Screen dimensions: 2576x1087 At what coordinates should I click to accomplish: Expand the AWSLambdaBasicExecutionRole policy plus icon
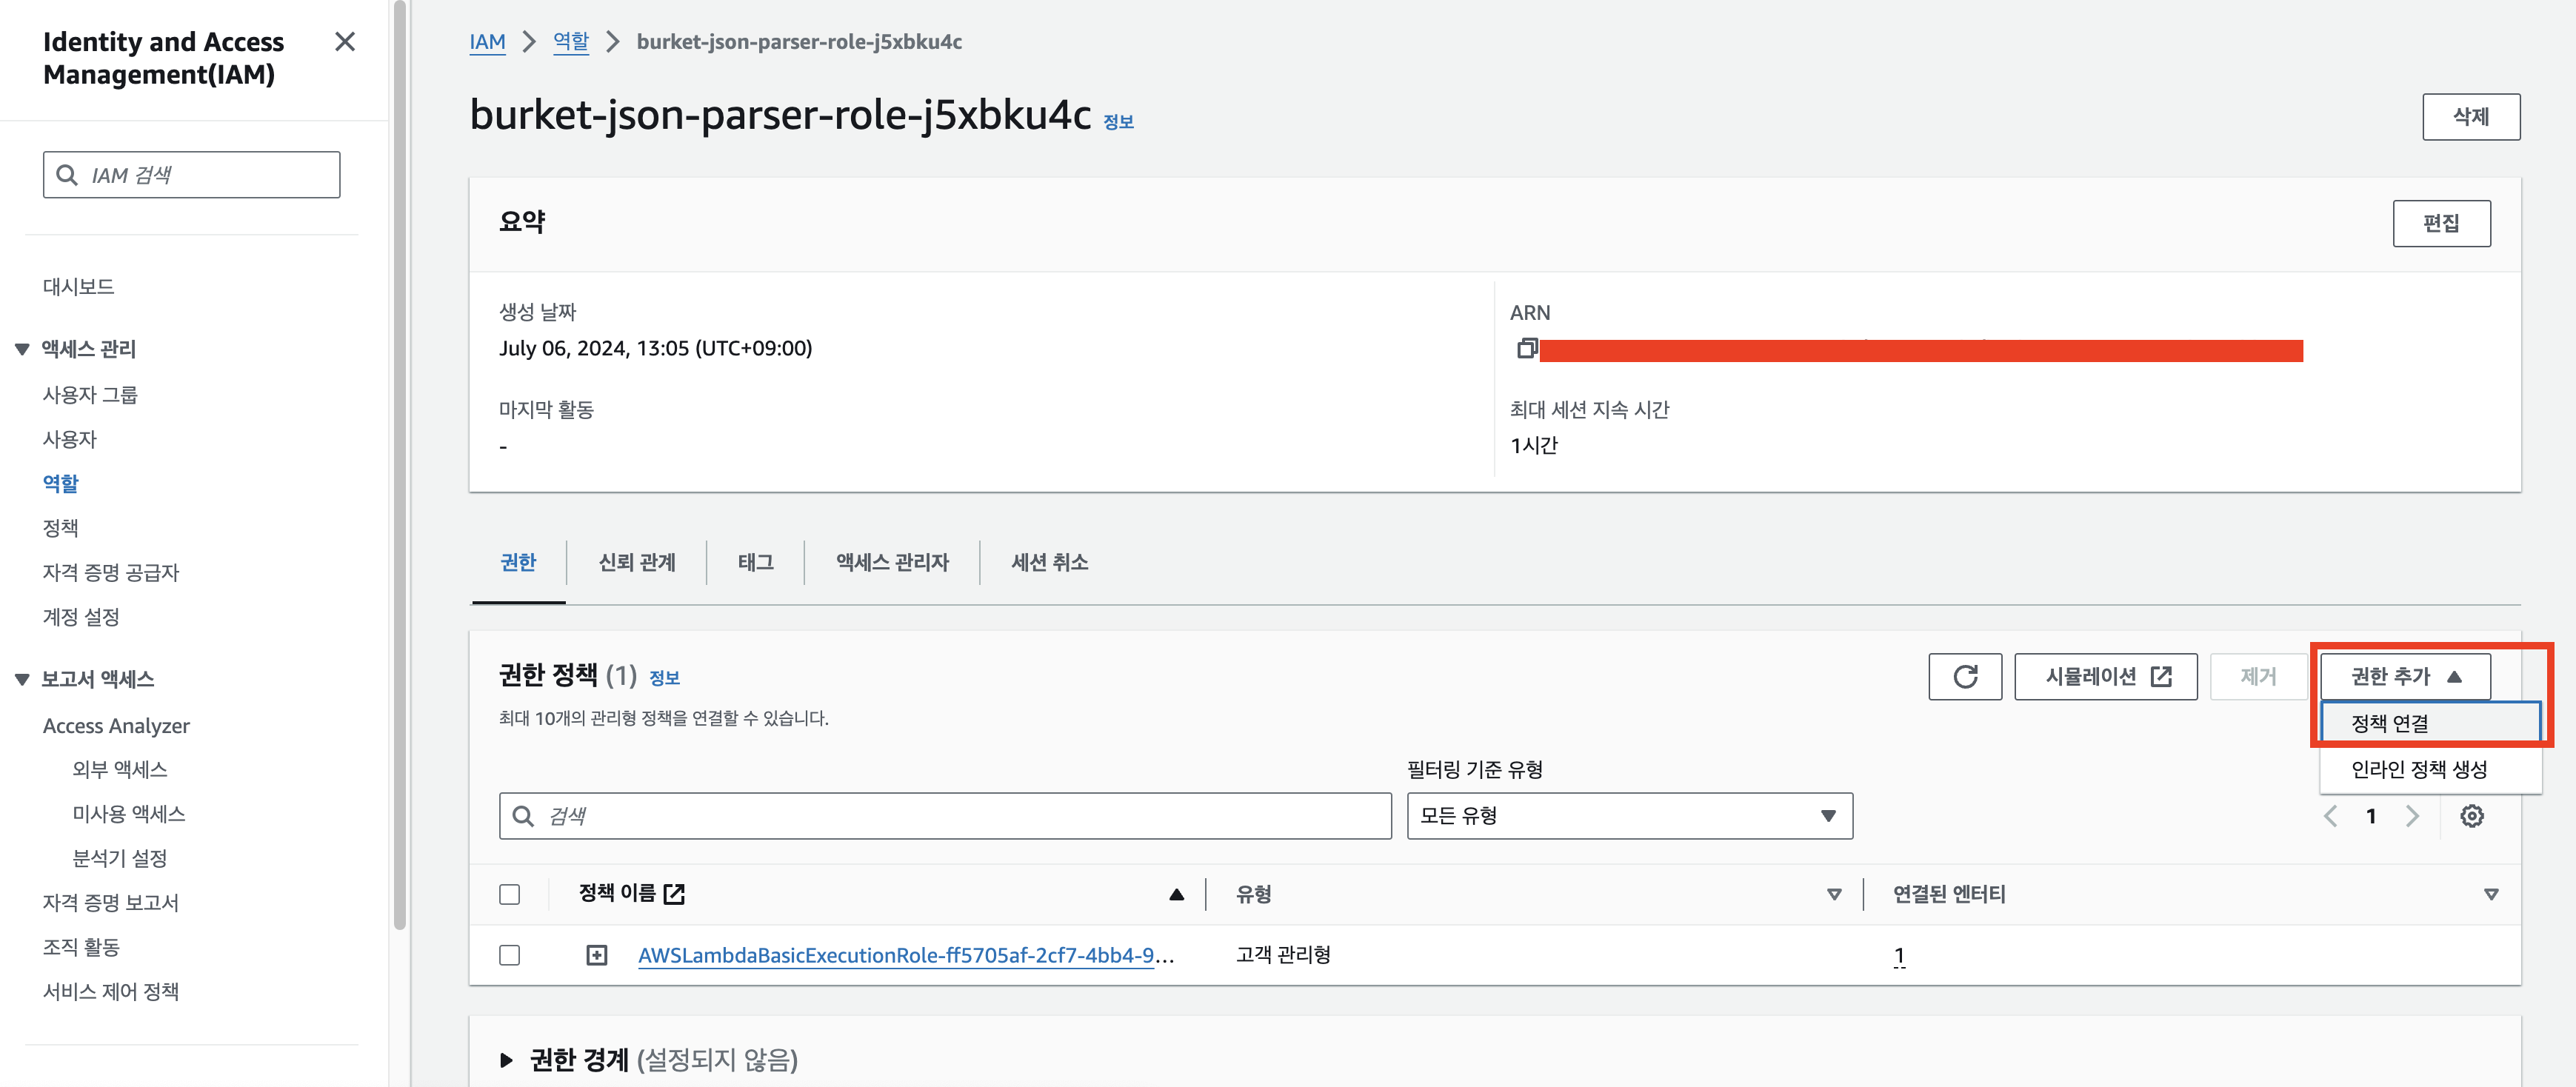point(596,955)
